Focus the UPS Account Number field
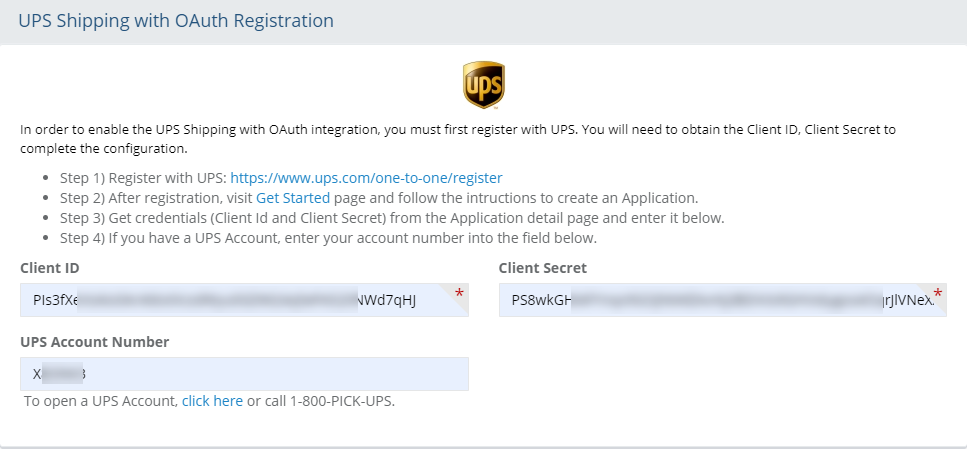 click(244, 374)
